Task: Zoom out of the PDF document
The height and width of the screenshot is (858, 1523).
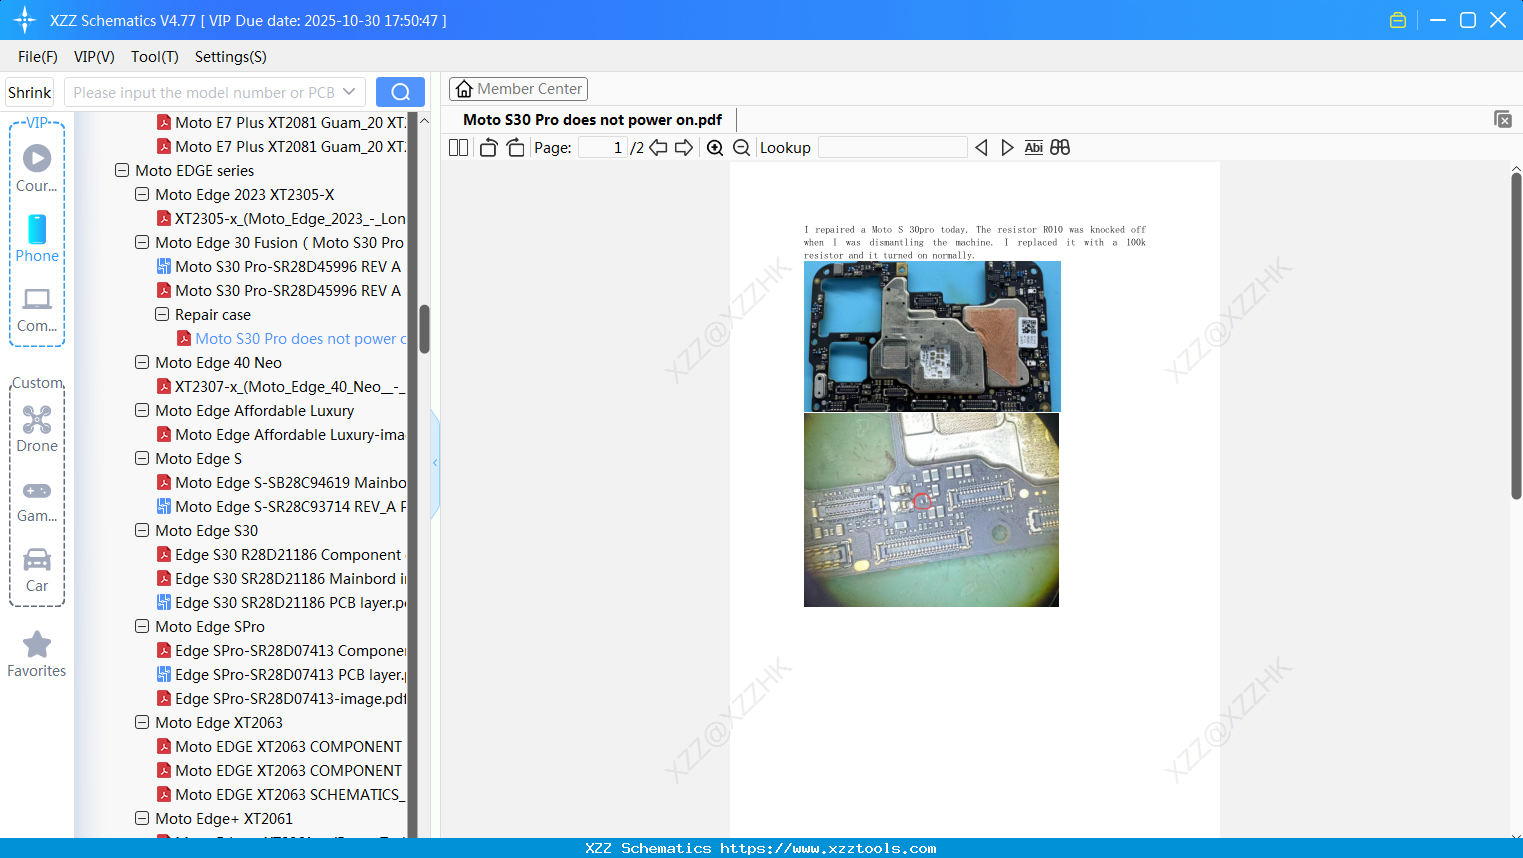Action: pos(741,147)
